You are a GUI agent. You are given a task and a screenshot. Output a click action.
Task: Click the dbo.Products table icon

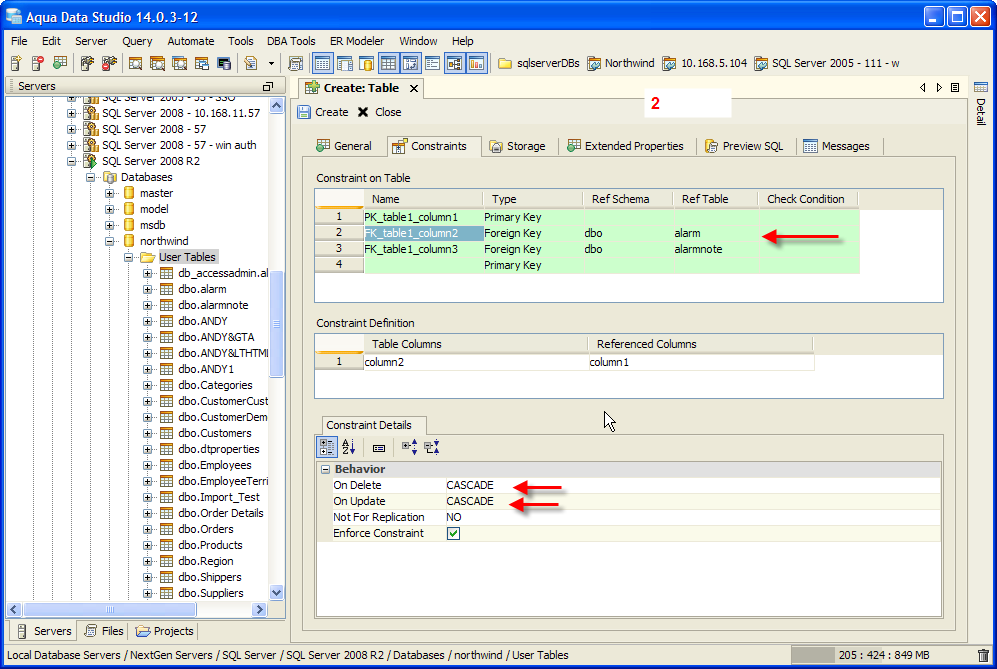point(167,545)
